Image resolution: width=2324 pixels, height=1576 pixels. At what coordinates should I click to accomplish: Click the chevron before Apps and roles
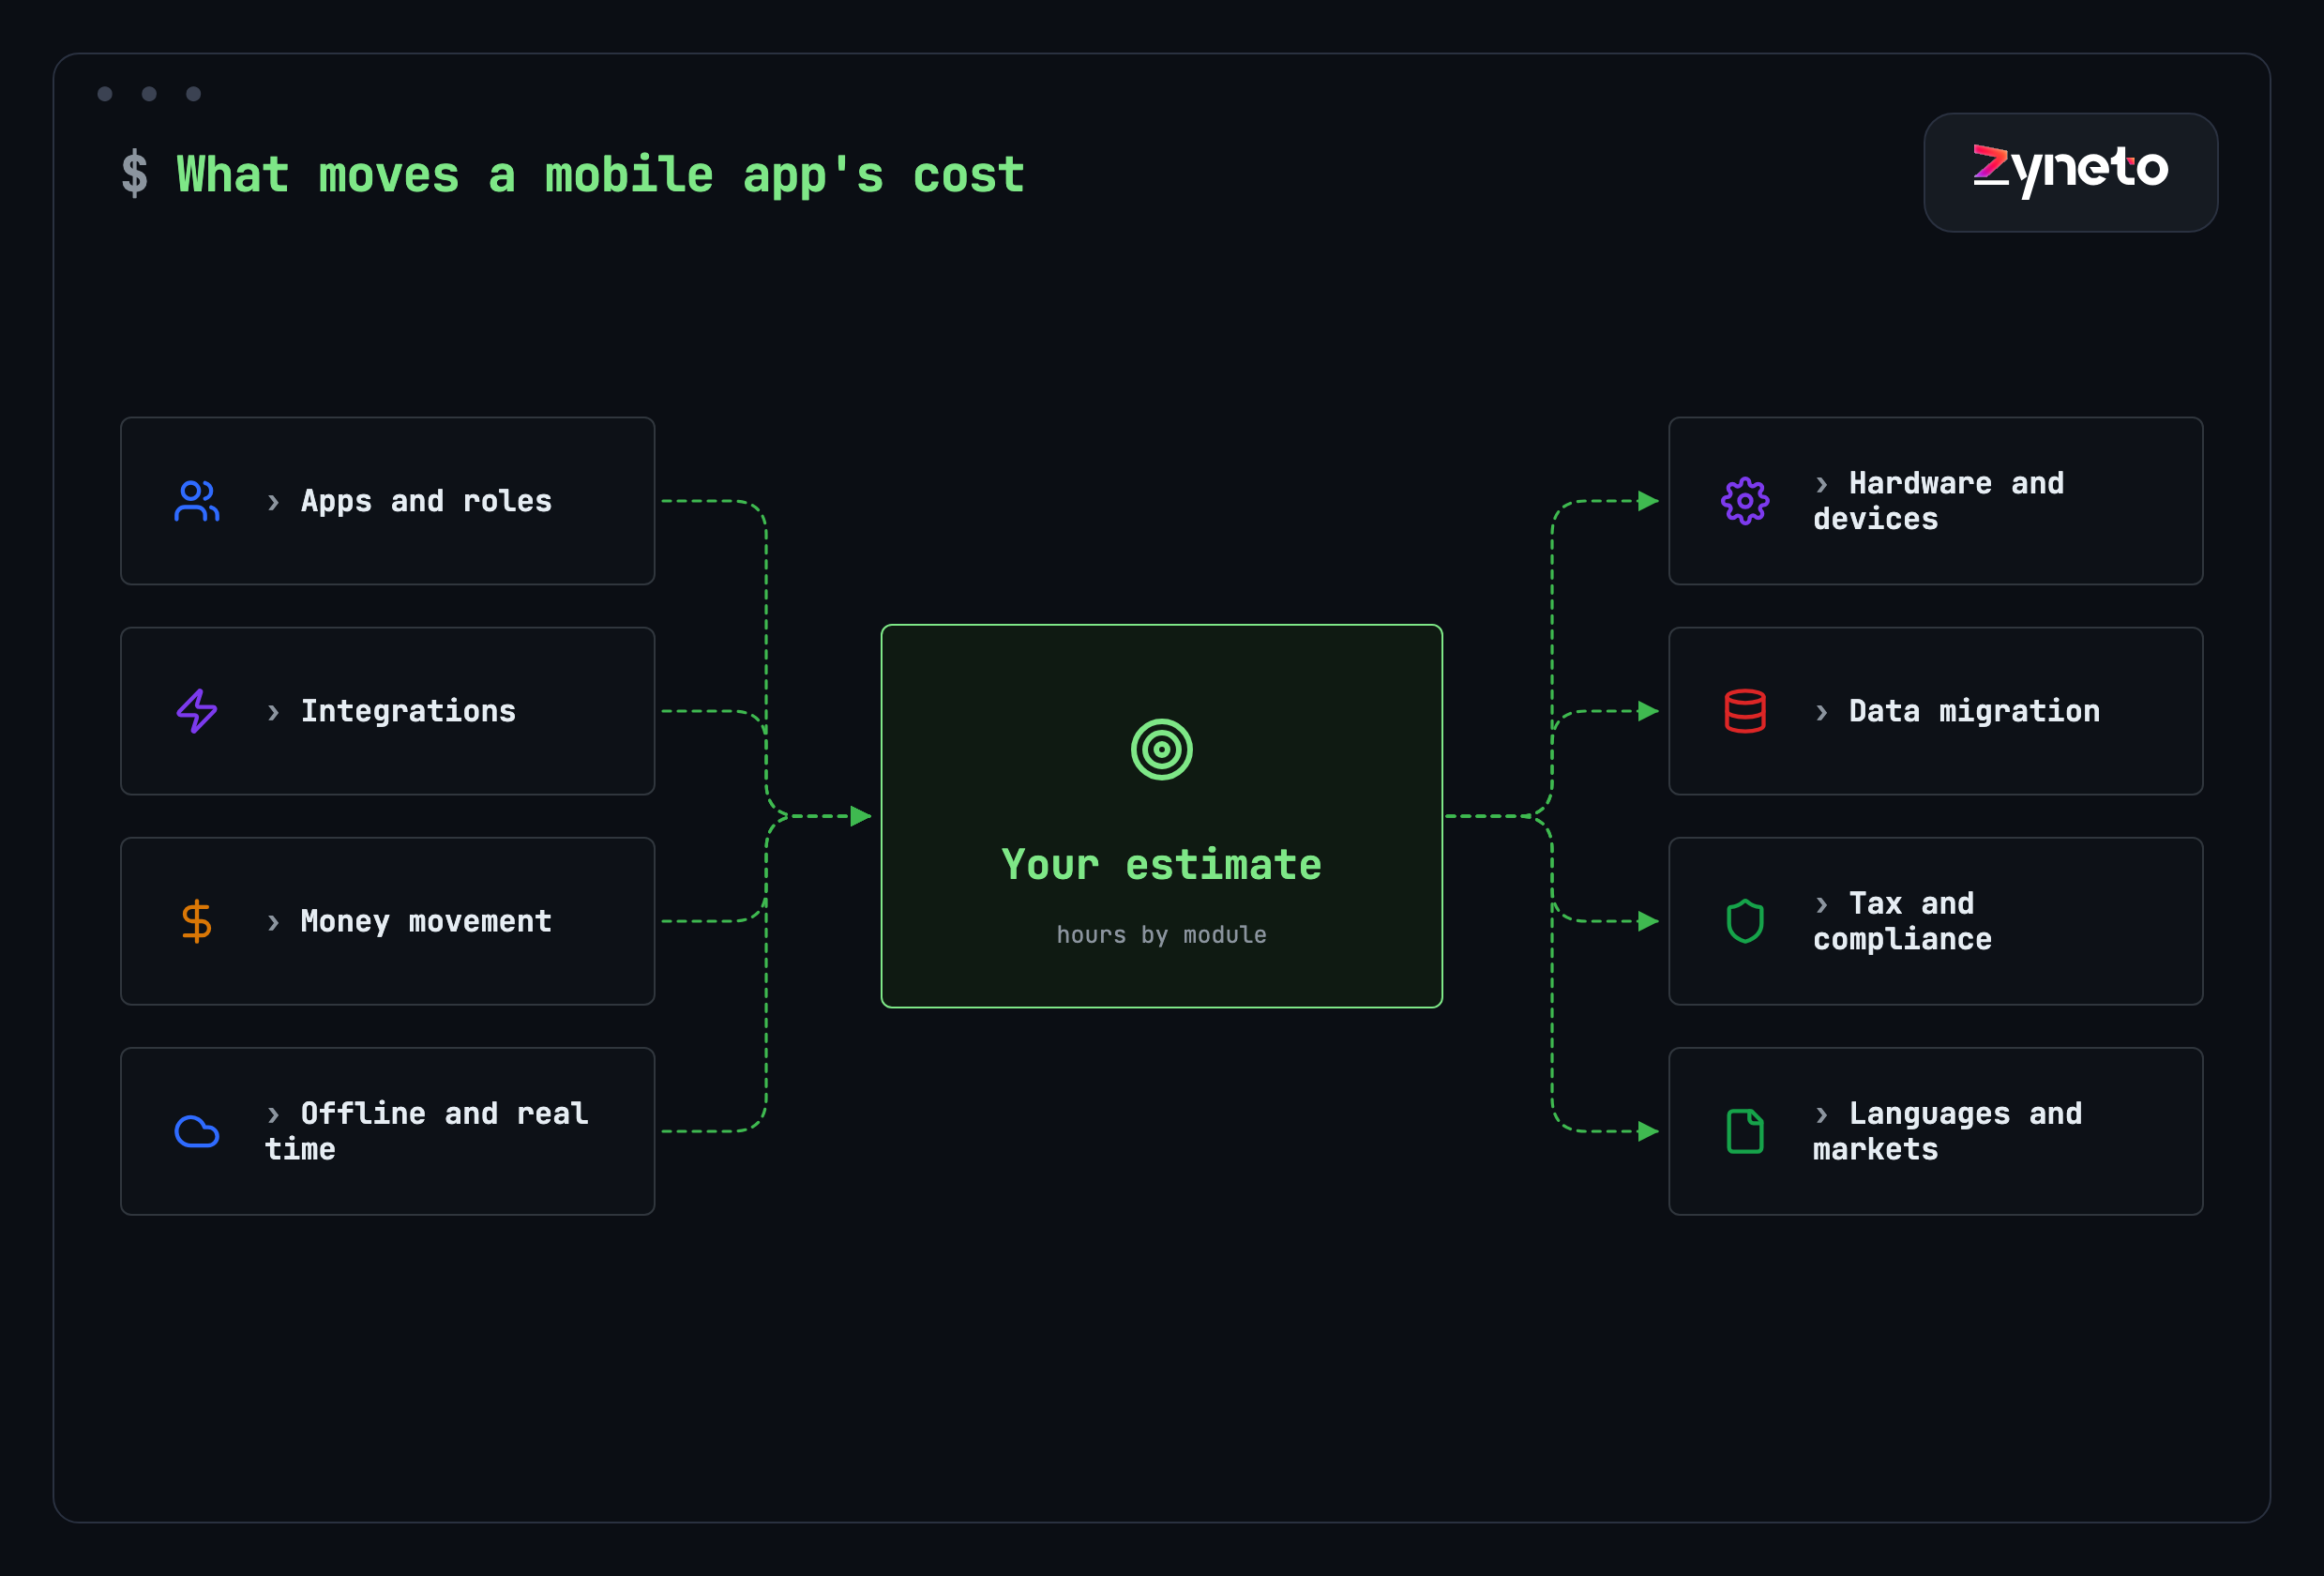click(273, 502)
